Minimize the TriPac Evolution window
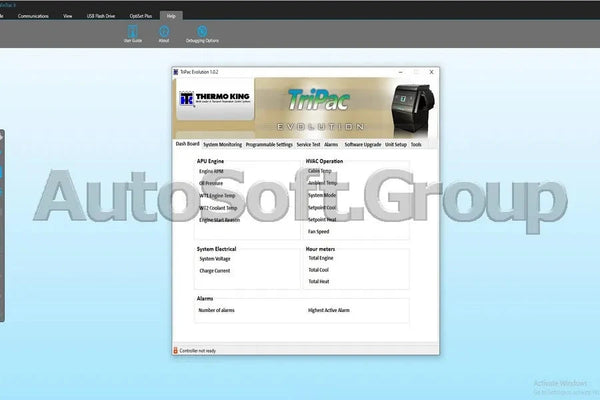Viewport: 600px width, 400px height. [x=400, y=72]
